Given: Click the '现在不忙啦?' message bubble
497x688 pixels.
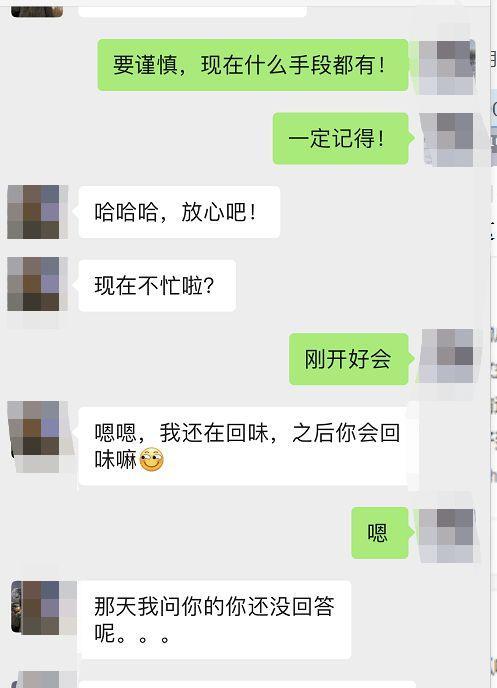Looking at the screenshot, I should pyautogui.click(x=157, y=286).
